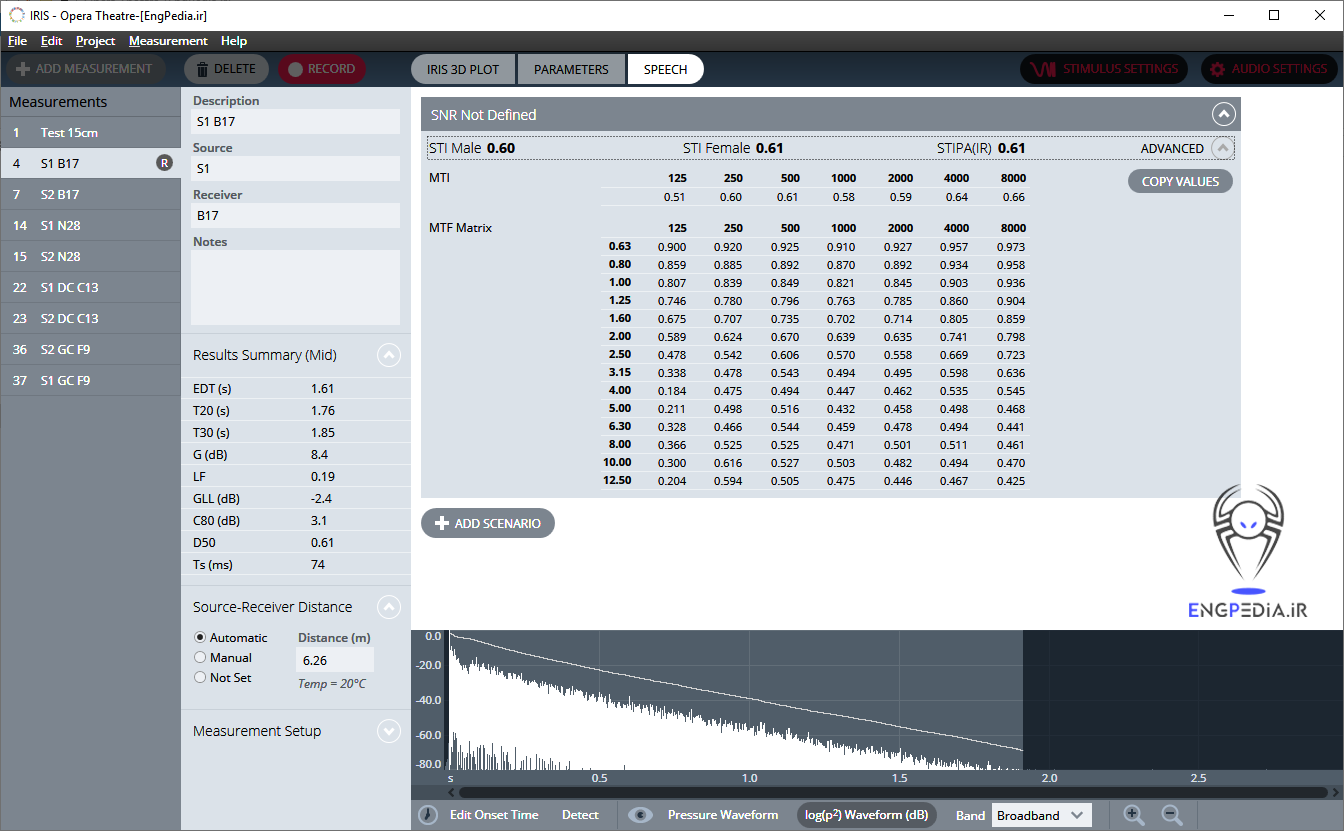The width and height of the screenshot is (1344, 831).
Task: Toggle the waveform eye visibility icon
Action: pos(640,815)
